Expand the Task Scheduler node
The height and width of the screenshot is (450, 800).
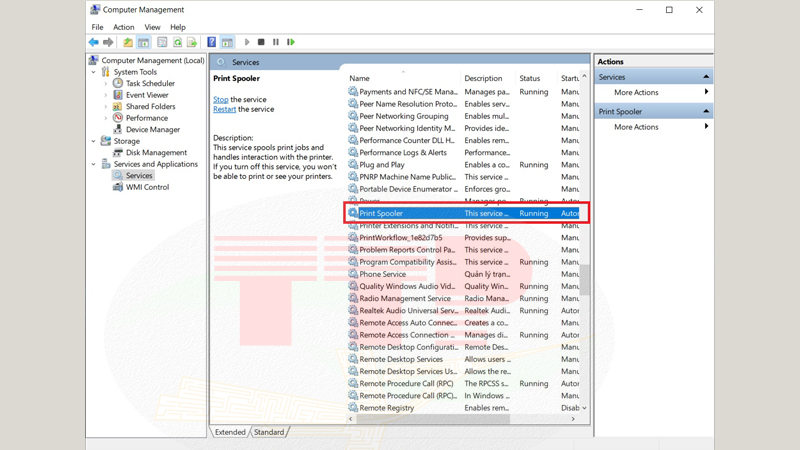tap(106, 84)
